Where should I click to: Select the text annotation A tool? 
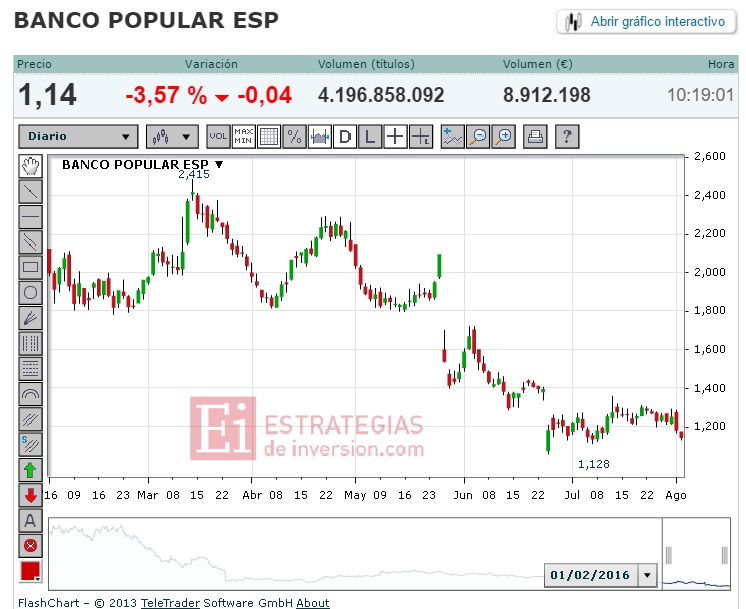30,521
